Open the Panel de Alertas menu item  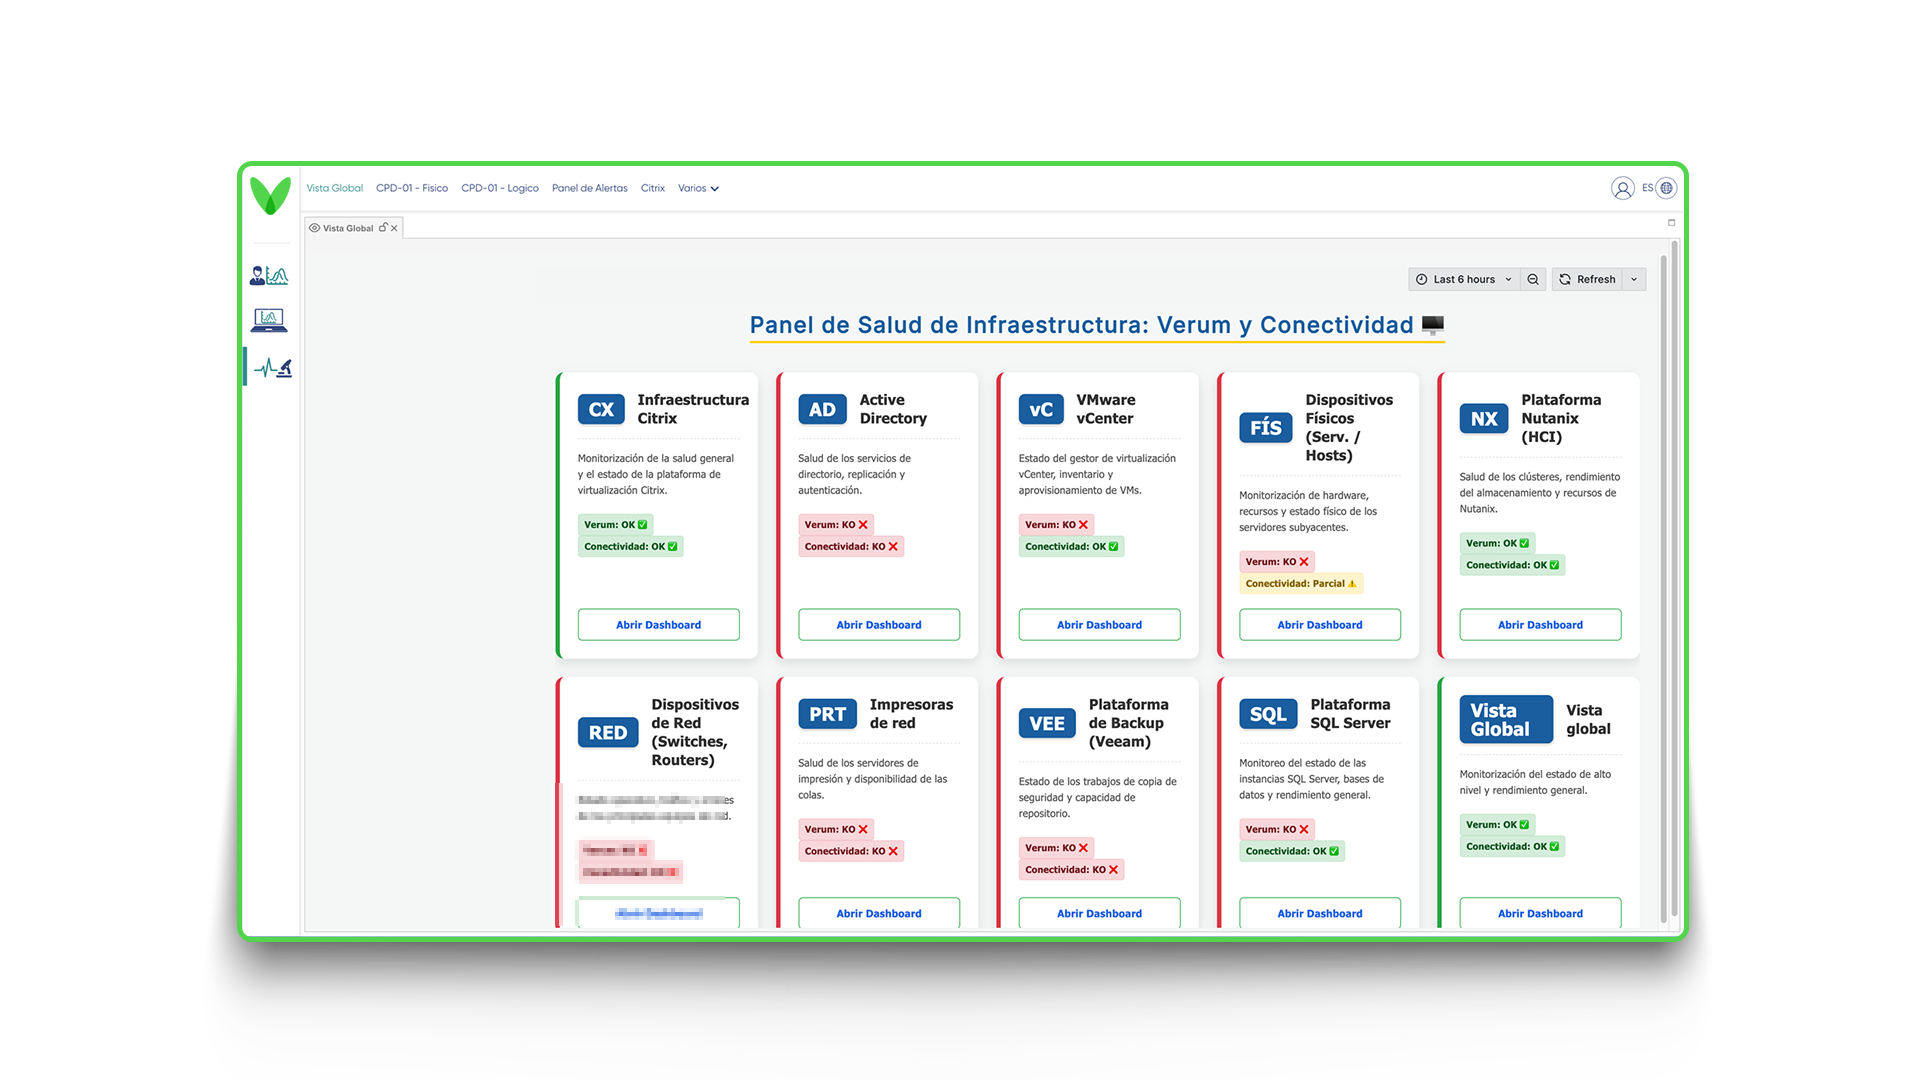(x=590, y=188)
